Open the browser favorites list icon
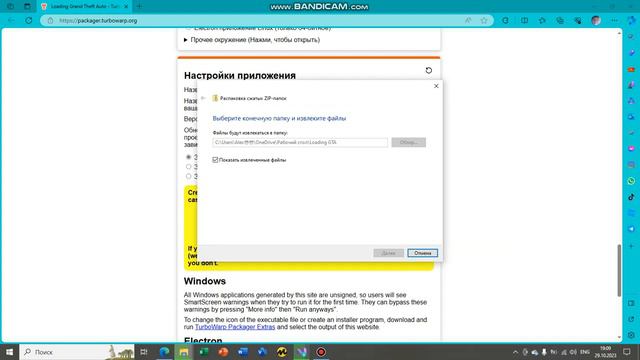 (542, 20)
